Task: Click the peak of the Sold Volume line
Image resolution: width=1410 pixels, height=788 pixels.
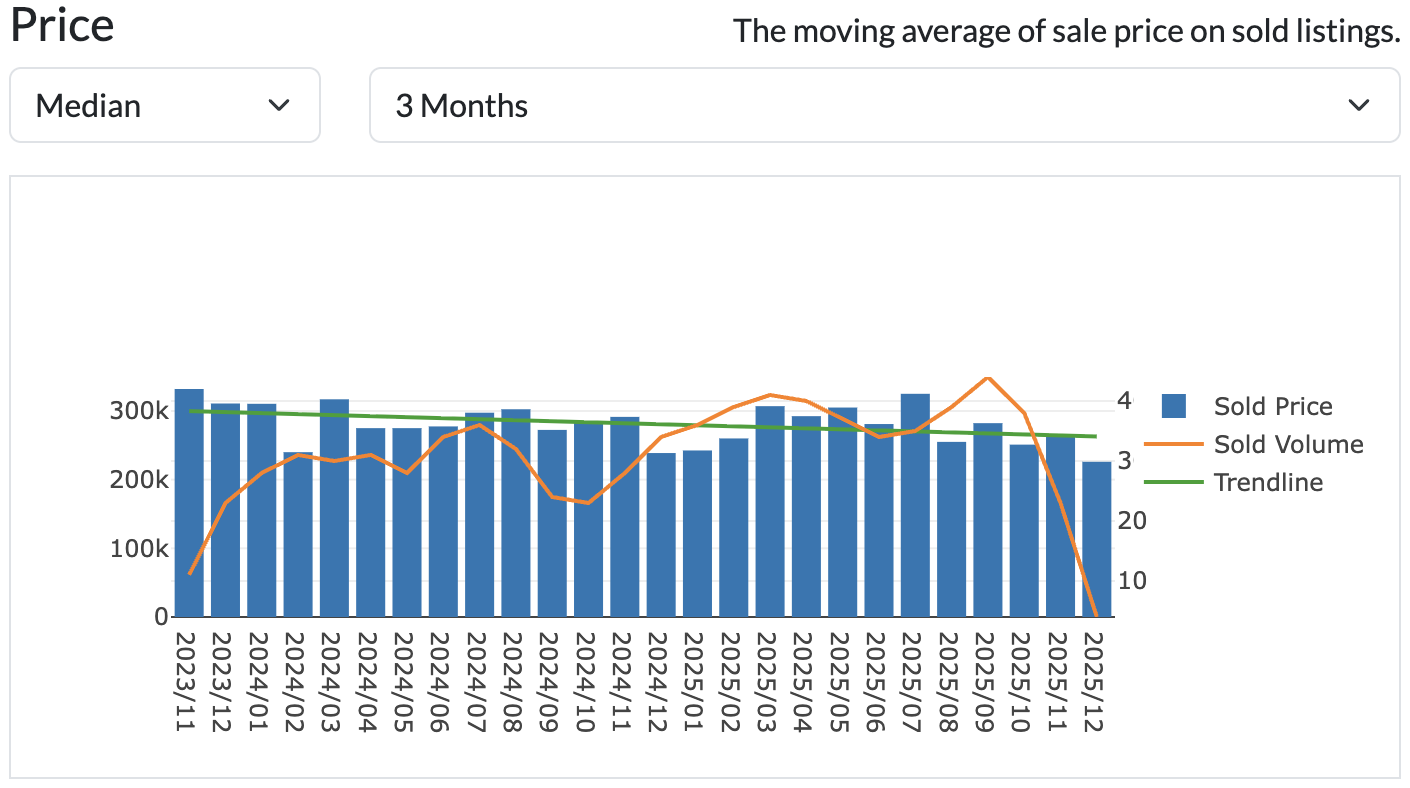Action: (985, 378)
